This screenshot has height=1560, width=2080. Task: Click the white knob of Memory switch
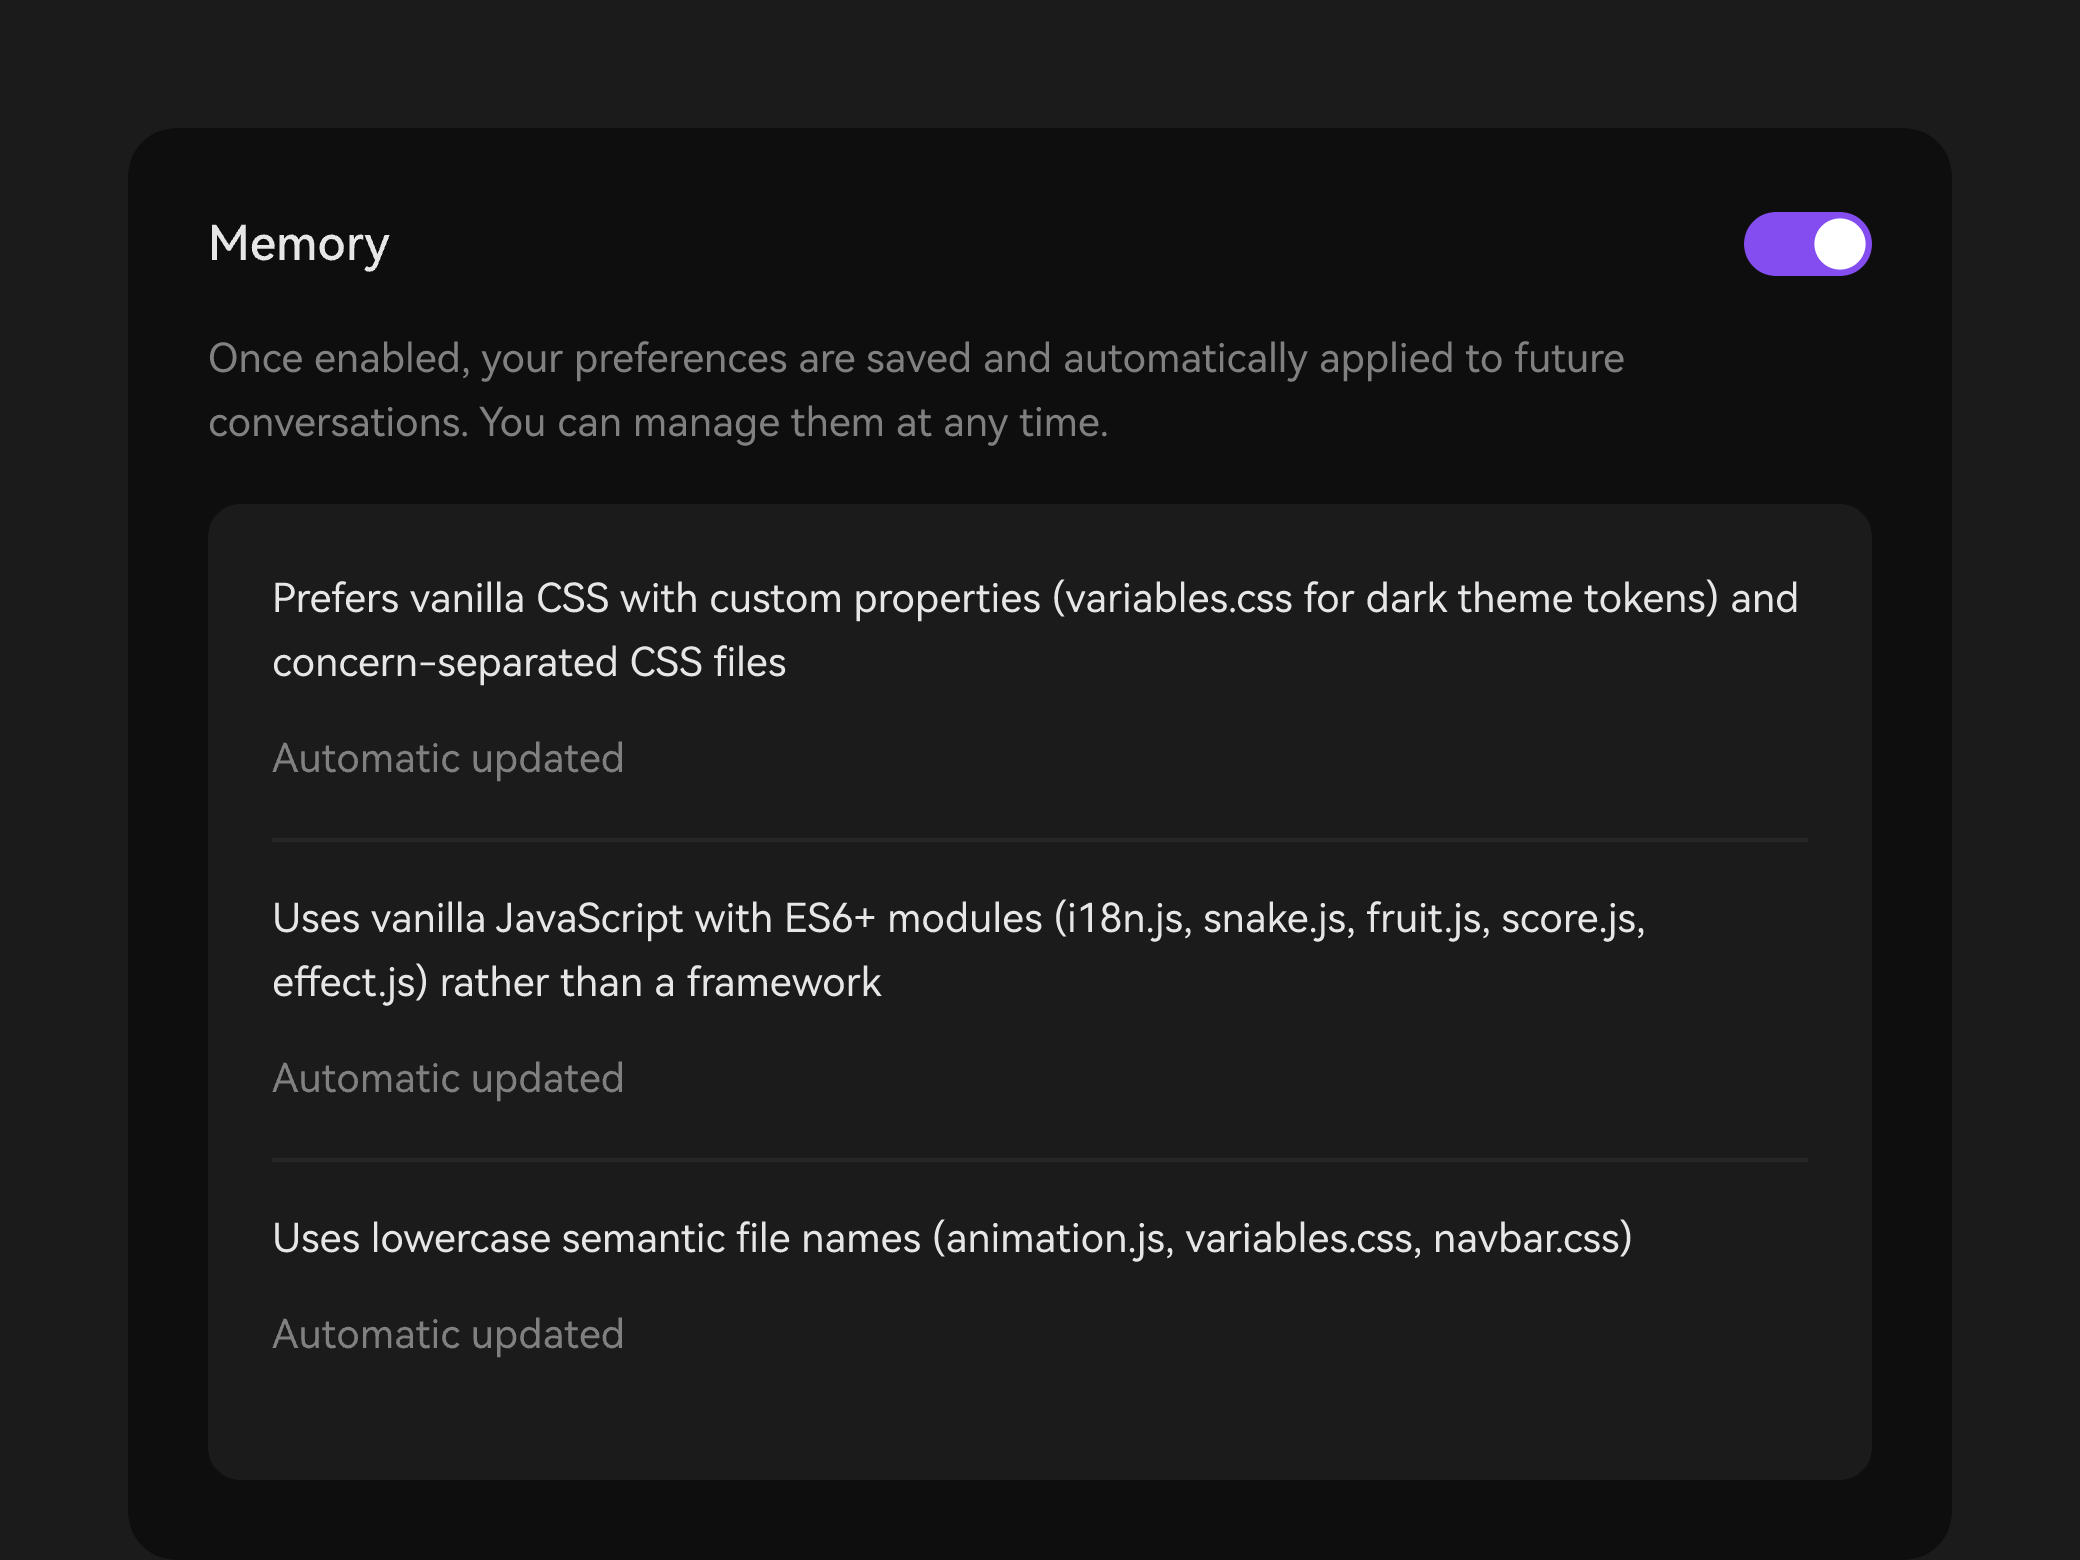pyautogui.click(x=1839, y=244)
